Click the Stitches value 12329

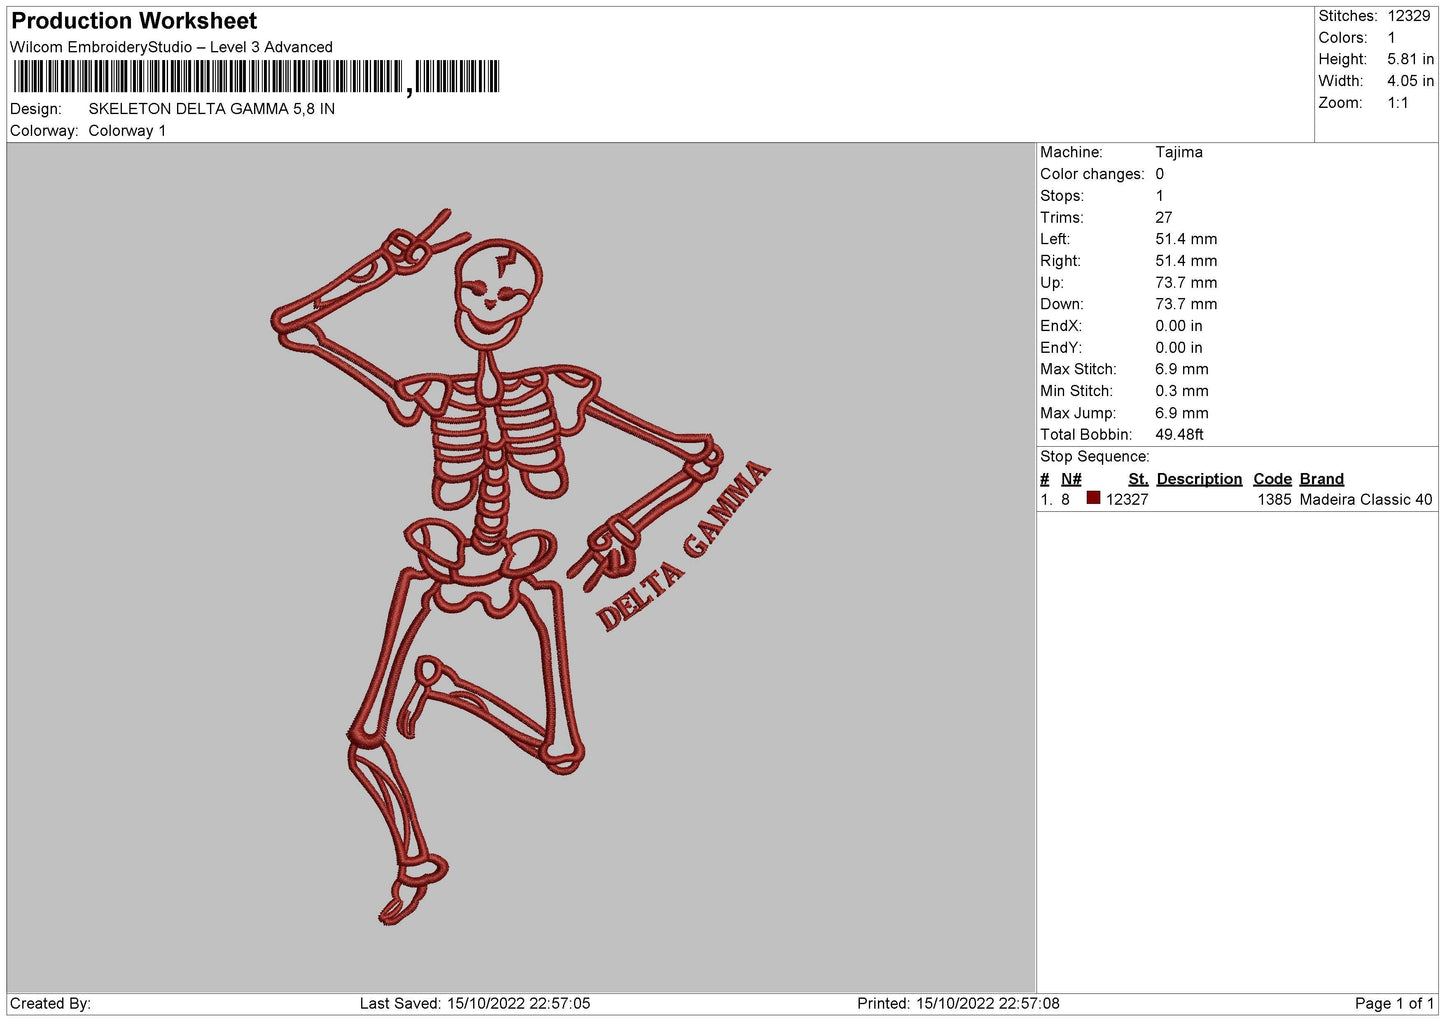pyautogui.click(x=1409, y=16)
